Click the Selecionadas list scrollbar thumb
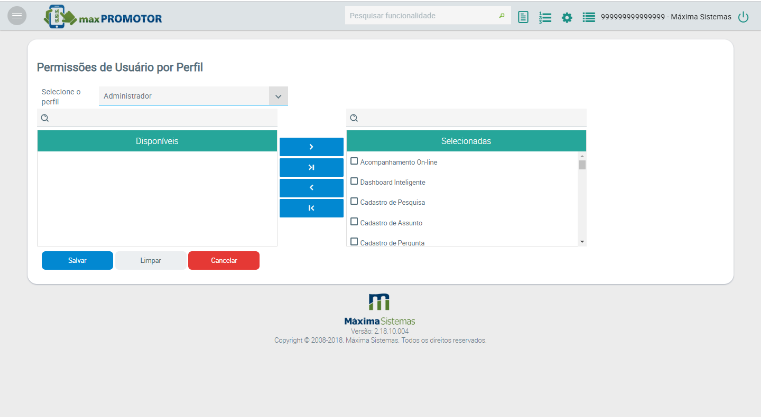This screenshot has width=761, height=418. click(x=582, y=165)
